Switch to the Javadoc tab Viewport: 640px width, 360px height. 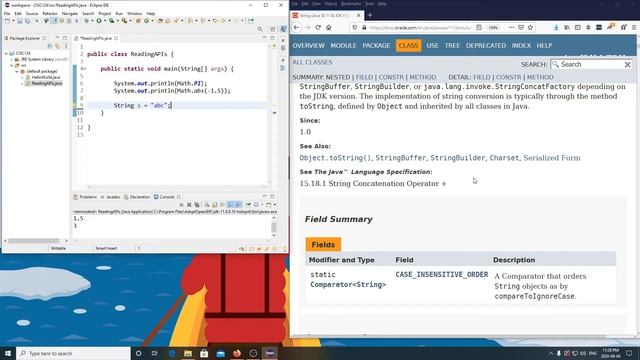pos(111,197)
